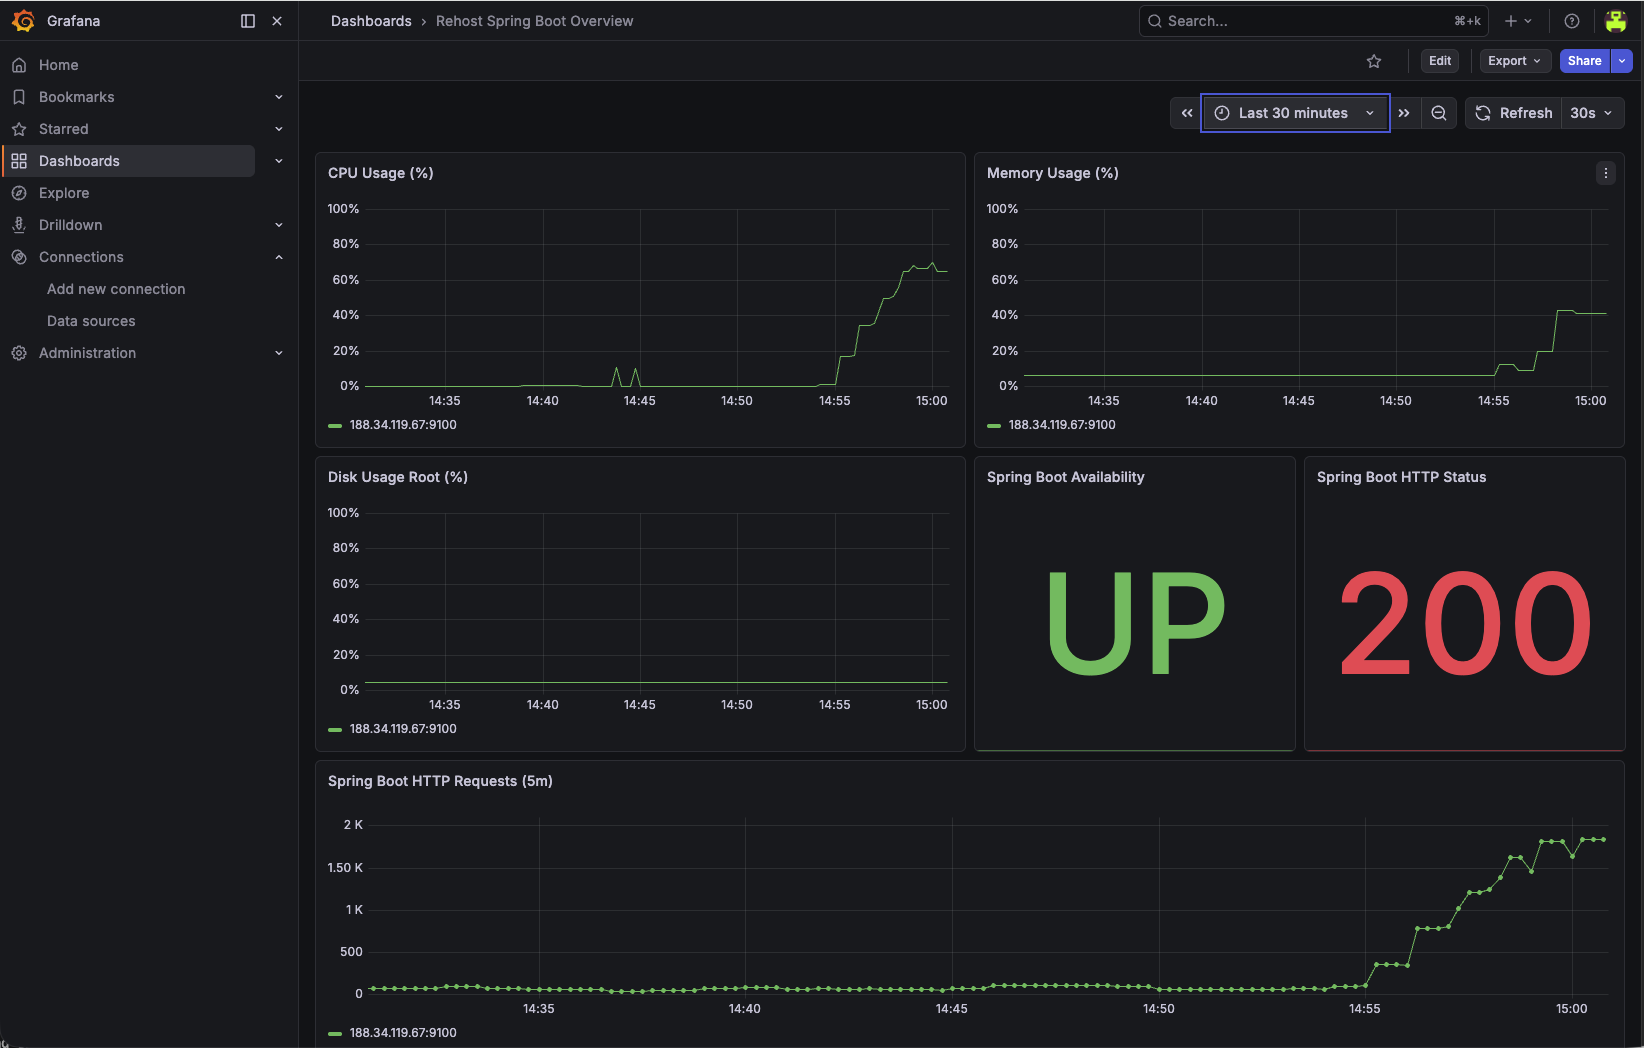Zoom out the time range

1439,113
